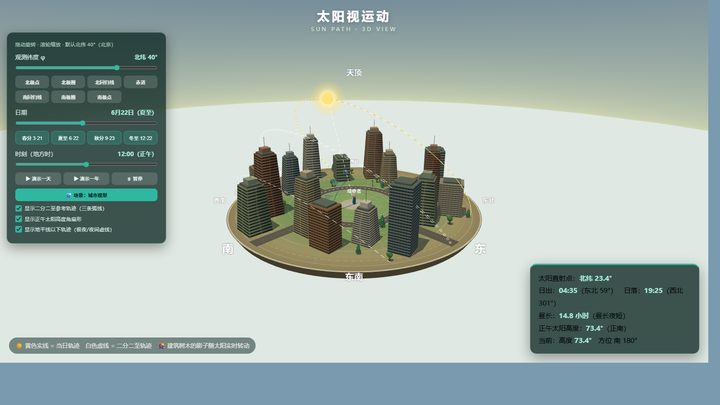The image size is (720, 405).
Task: Toggle 显示正午太阳高度角扇形 checkbox
Action: point(19,219)
